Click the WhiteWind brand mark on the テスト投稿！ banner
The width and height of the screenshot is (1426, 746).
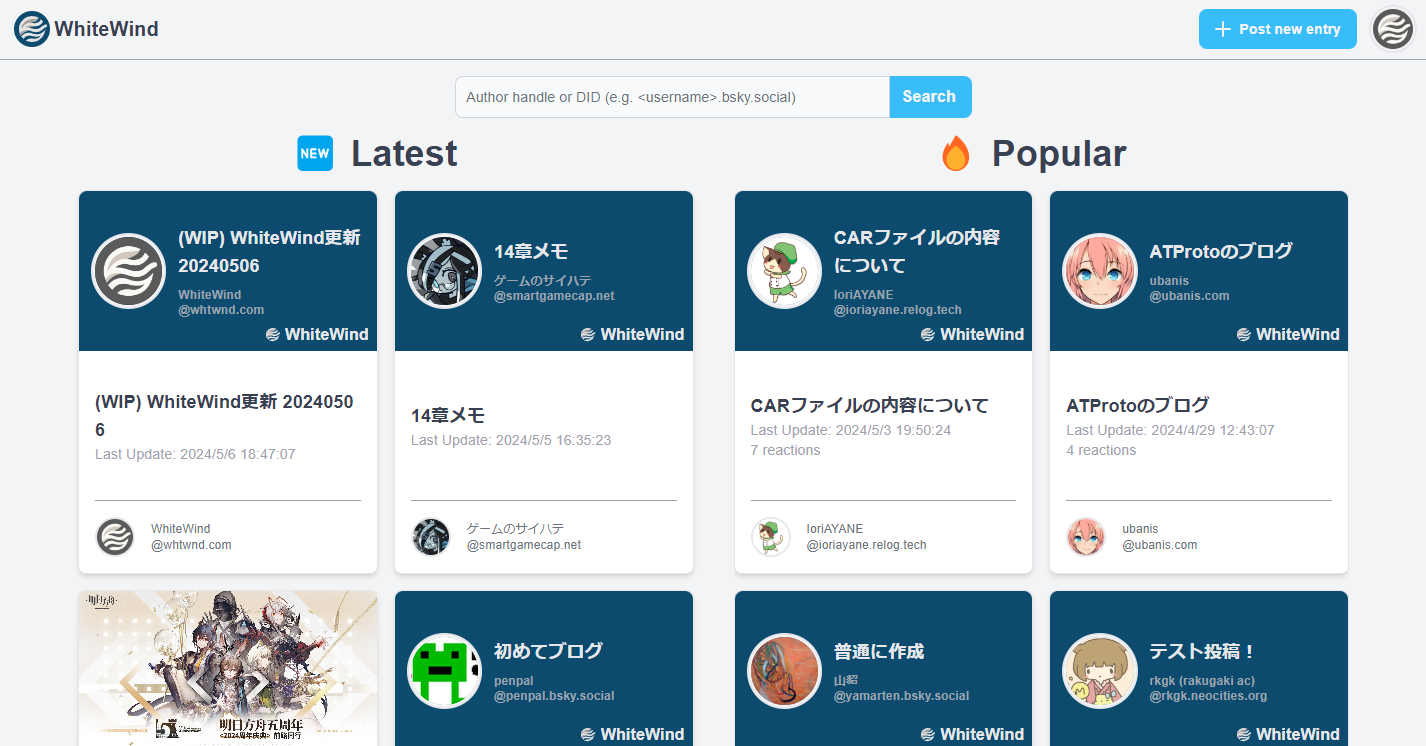1288,734
